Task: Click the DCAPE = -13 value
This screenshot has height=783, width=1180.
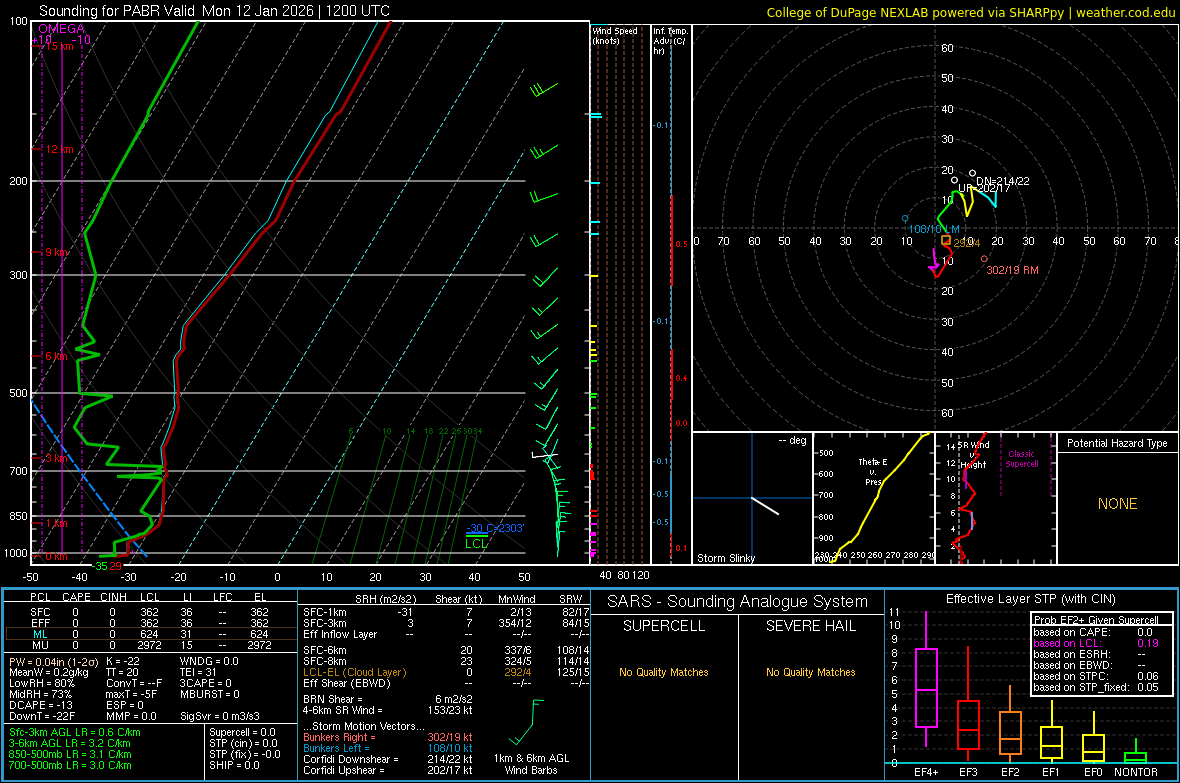Action: pyautogui.click(x=40, y=705)
